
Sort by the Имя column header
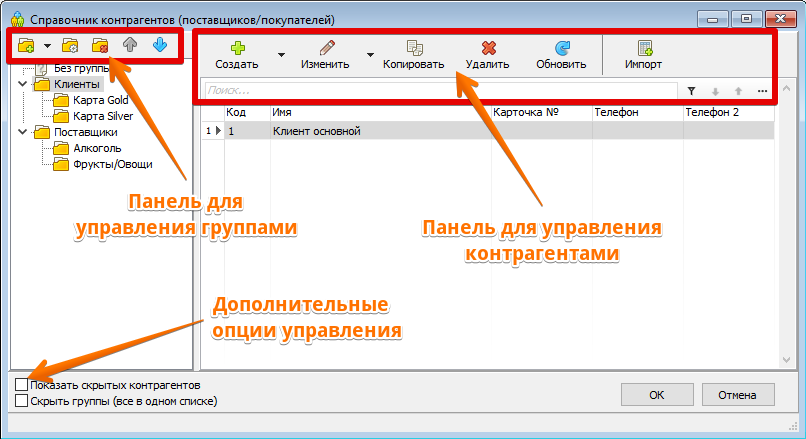coord(381,112)
